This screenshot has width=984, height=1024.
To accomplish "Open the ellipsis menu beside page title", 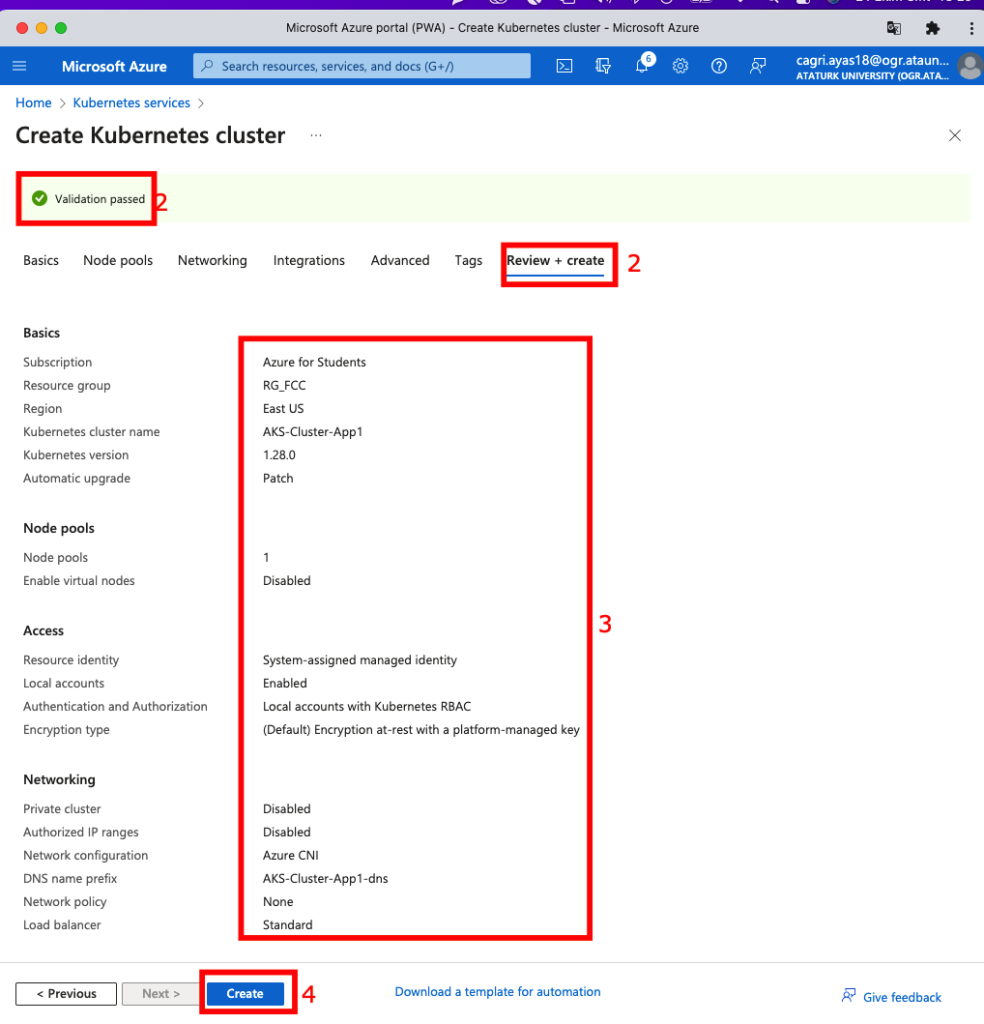I will pos(316,135).
